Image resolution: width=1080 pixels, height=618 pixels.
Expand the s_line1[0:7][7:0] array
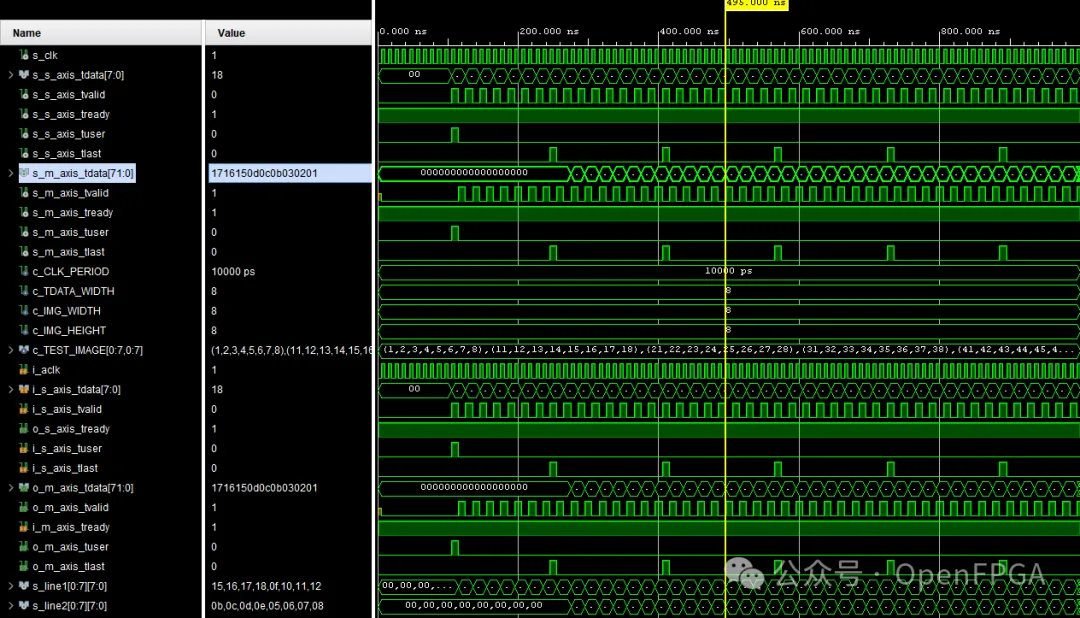point(10,586)
